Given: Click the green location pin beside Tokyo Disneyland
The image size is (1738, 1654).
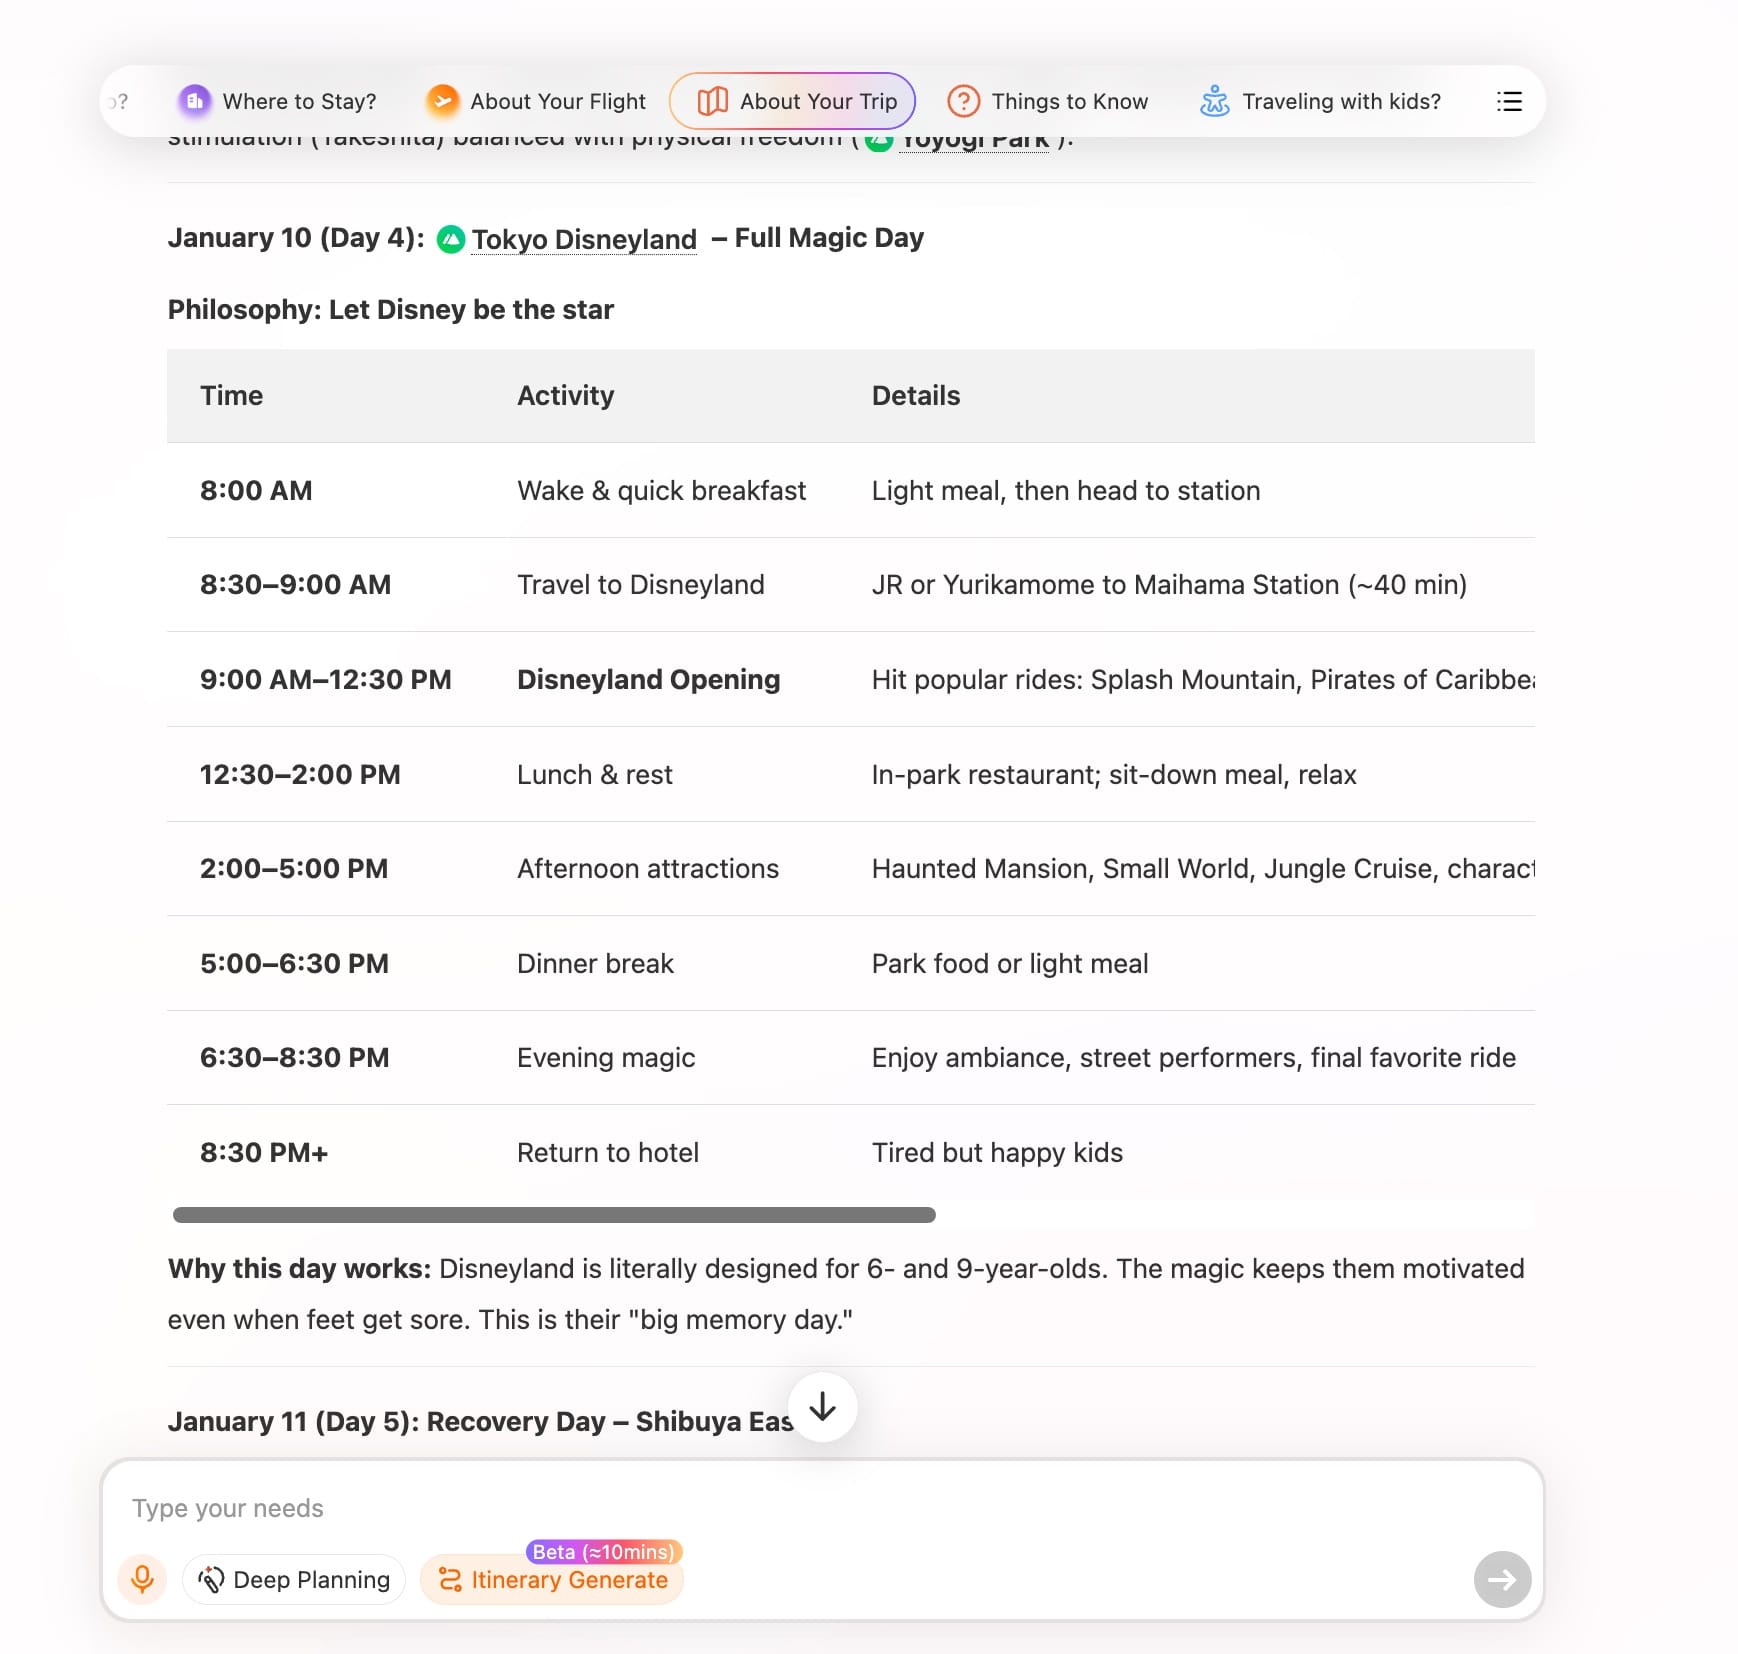Looking at the screenshot, I should pyautogui.click(x=451, y=239).
